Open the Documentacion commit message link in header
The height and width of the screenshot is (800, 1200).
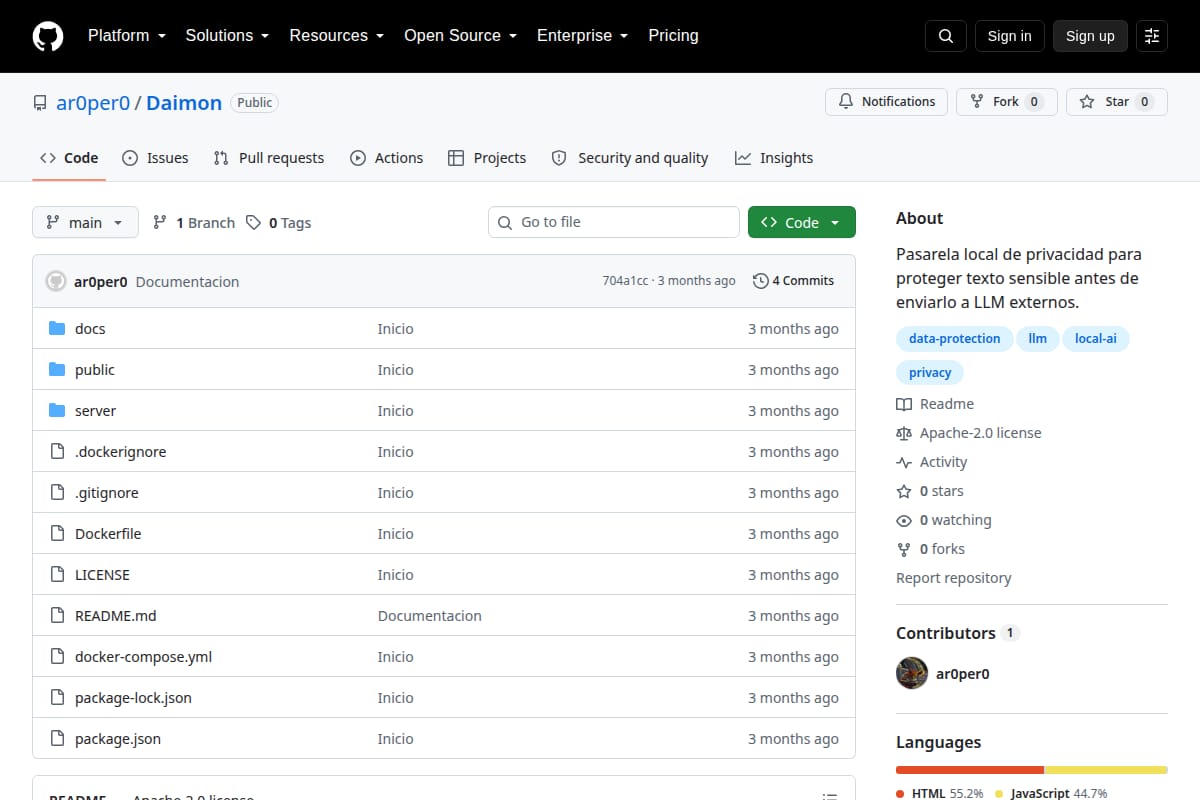(187, 282)
